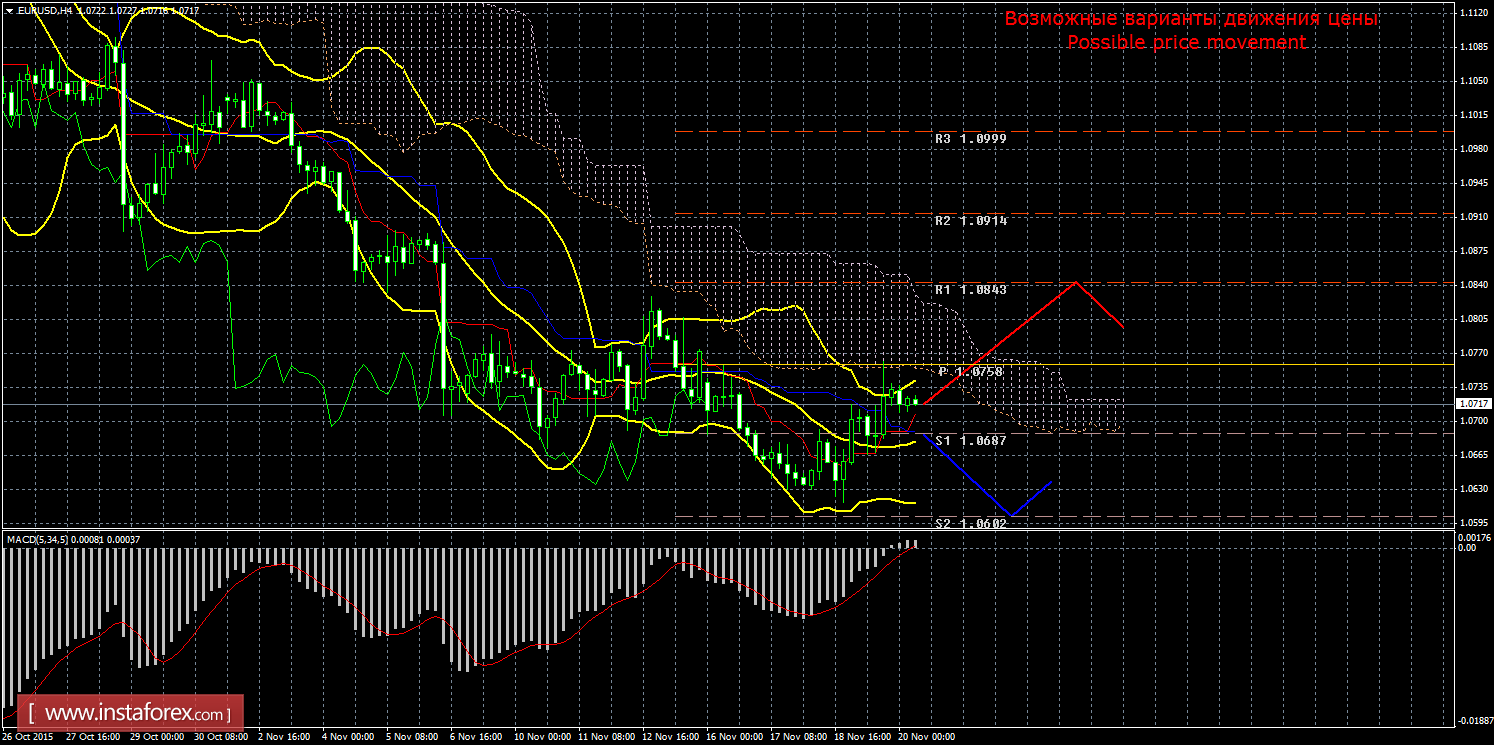The width and height of the screenshot is (1494, 745).
Task: Click the 1.1050 value on price scale
Action: click(x=1472, y=81)
